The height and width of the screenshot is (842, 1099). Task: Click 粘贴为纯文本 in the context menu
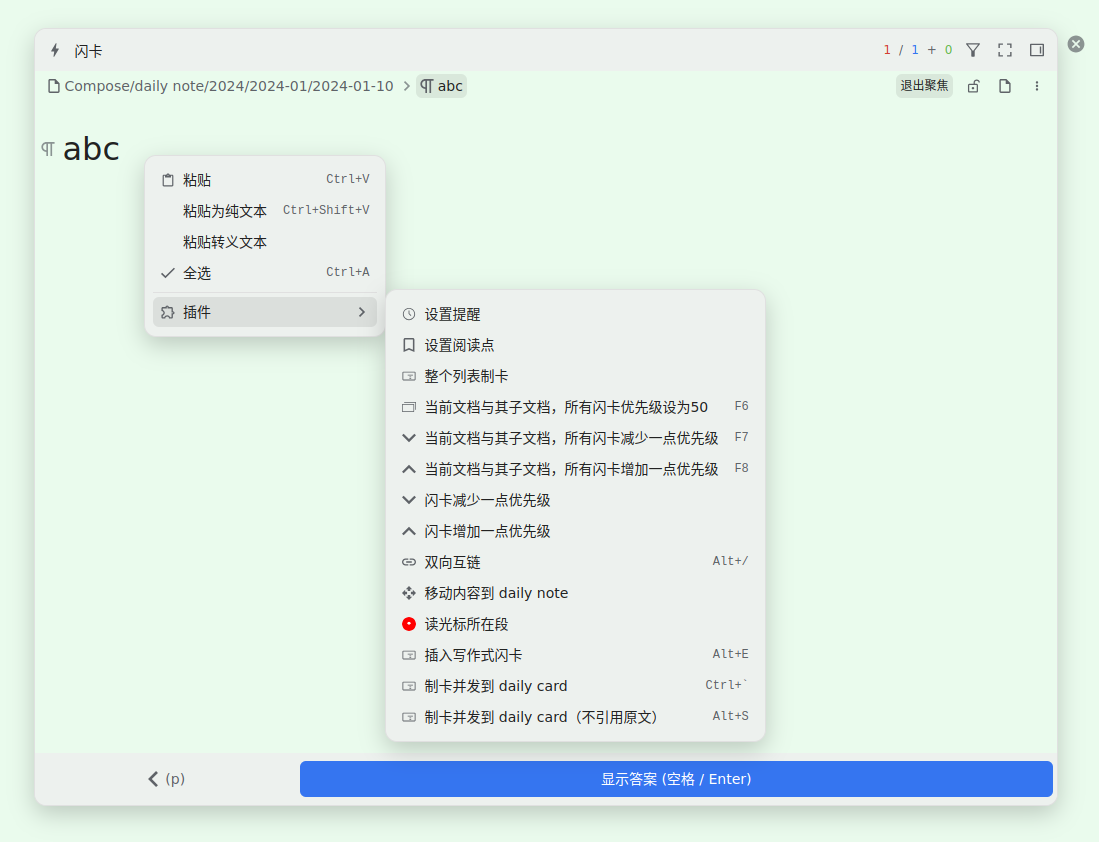coord(225,211)
